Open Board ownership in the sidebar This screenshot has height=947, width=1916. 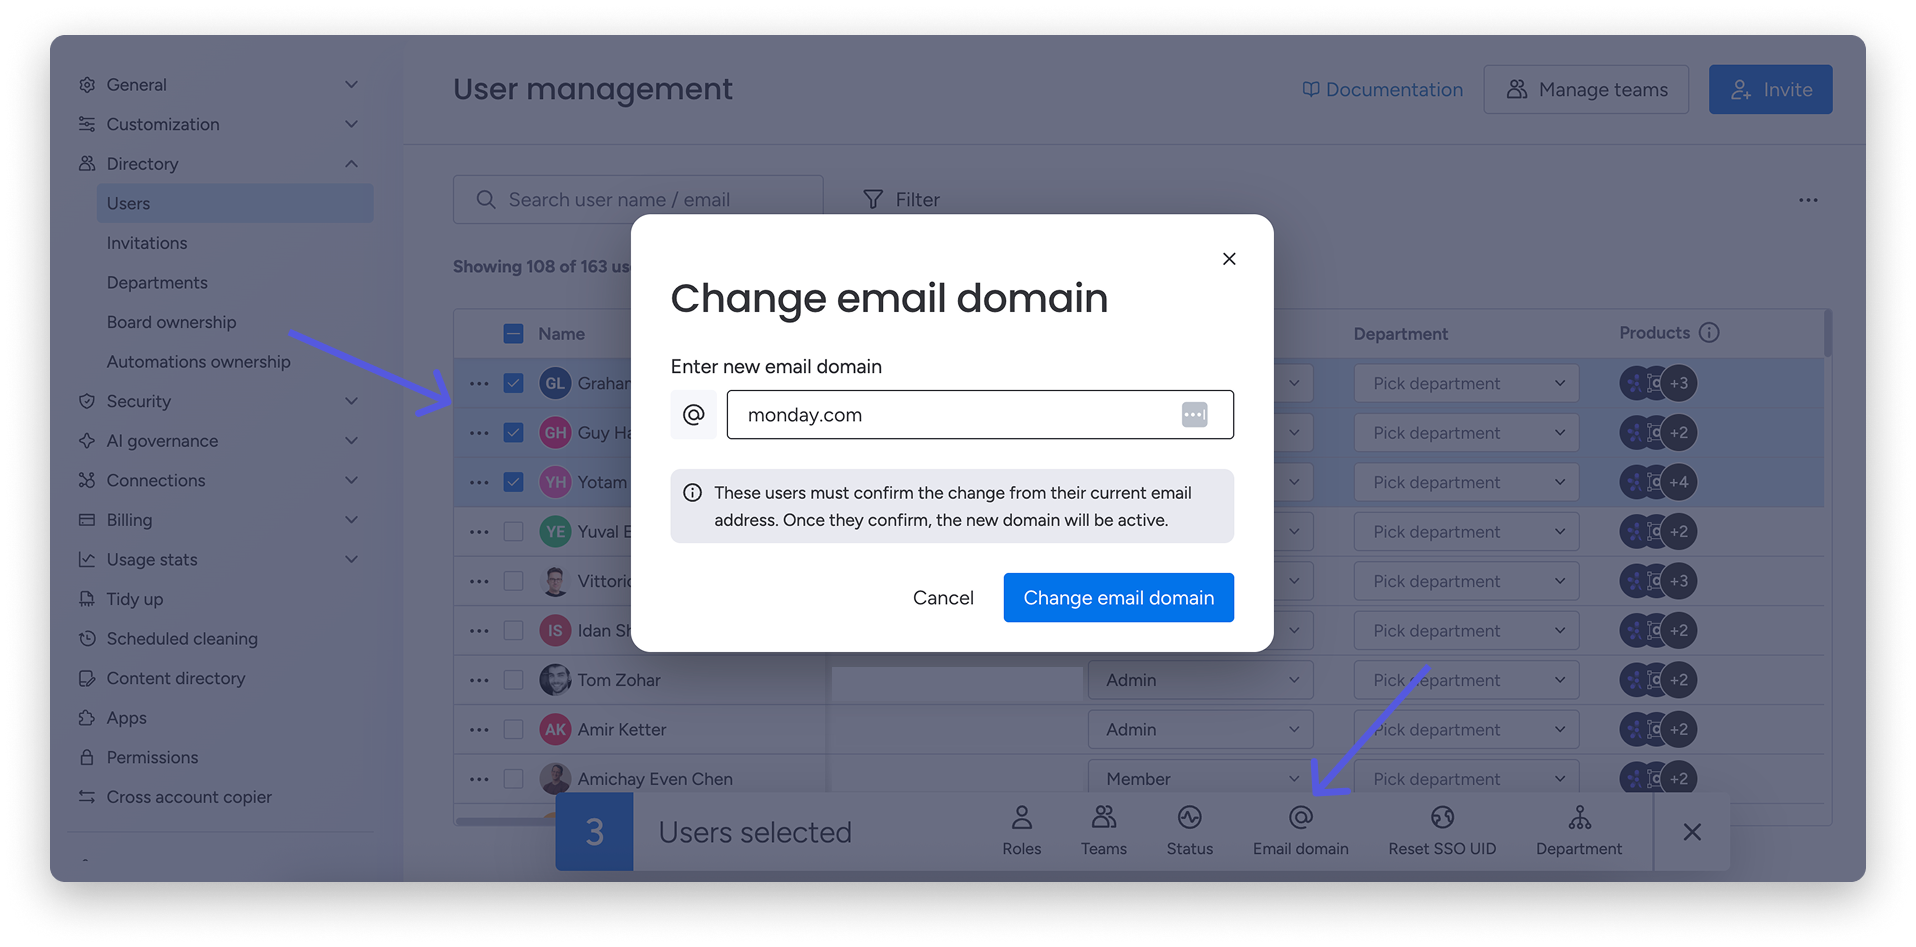click(172, 322)
